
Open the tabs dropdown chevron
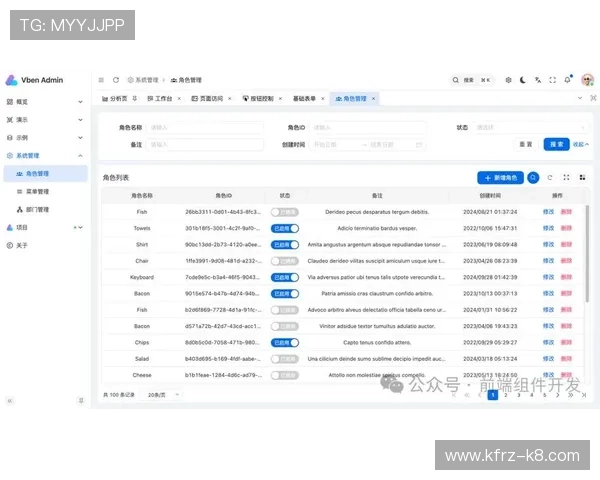[x=580, y=98]
